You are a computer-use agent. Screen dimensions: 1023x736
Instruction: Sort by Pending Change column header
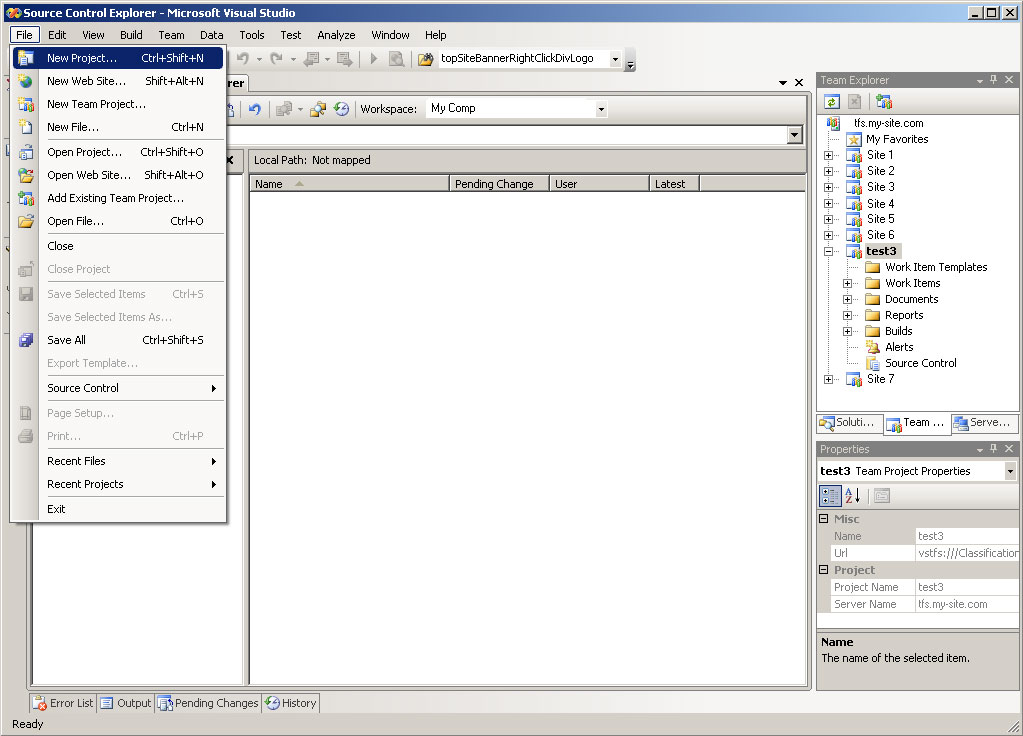click(500, 184)
